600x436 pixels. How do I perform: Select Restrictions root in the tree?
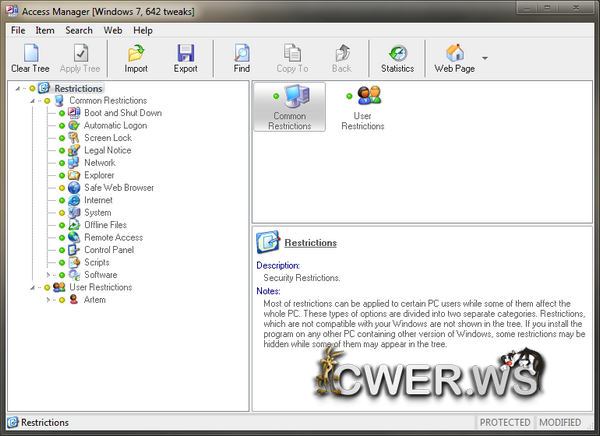(x=78, y=88)
